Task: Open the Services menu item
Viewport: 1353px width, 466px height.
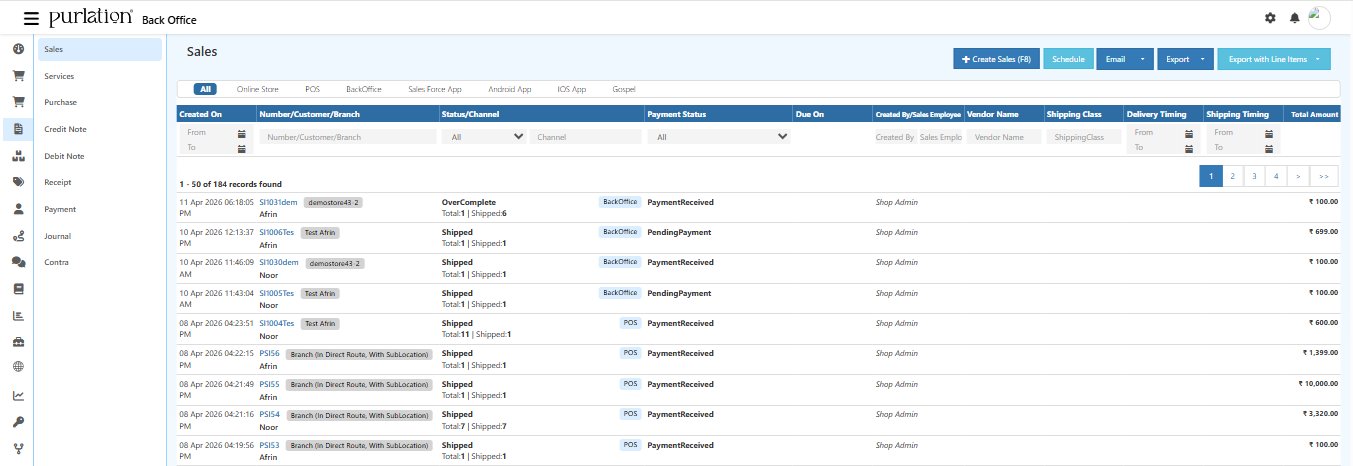Action: click(99, 76)
